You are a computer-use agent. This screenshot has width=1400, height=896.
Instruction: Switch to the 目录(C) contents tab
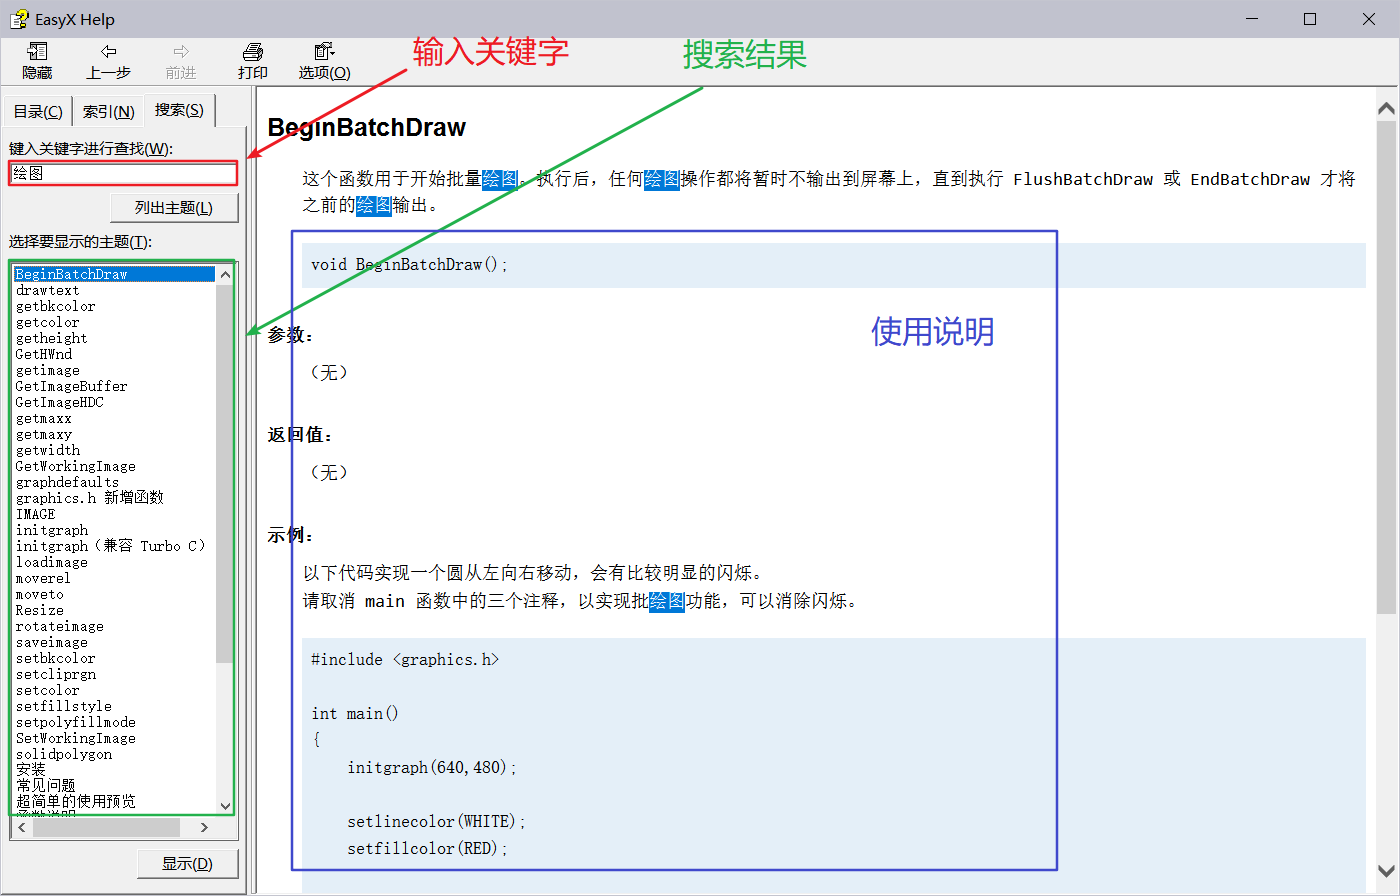click(38, 111)
